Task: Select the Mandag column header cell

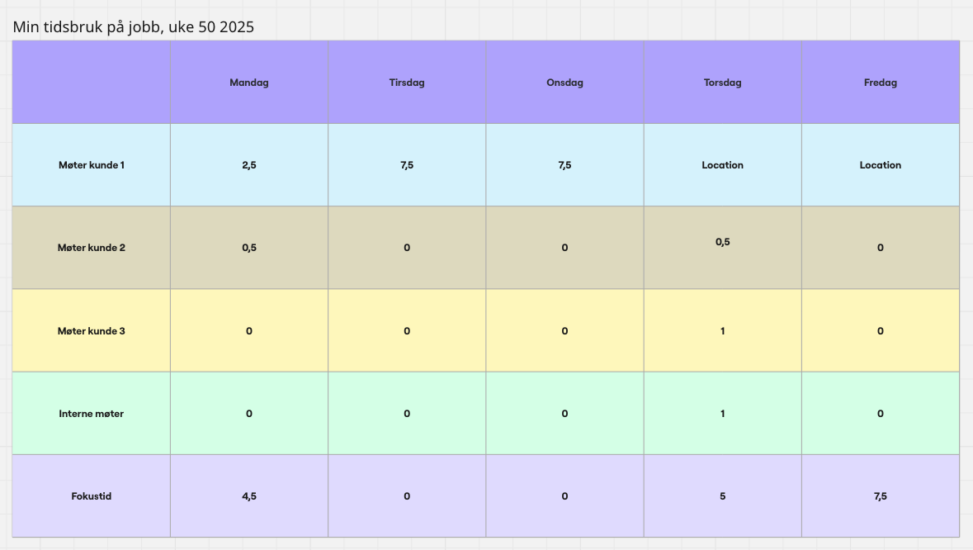Action: pos(249,83)
